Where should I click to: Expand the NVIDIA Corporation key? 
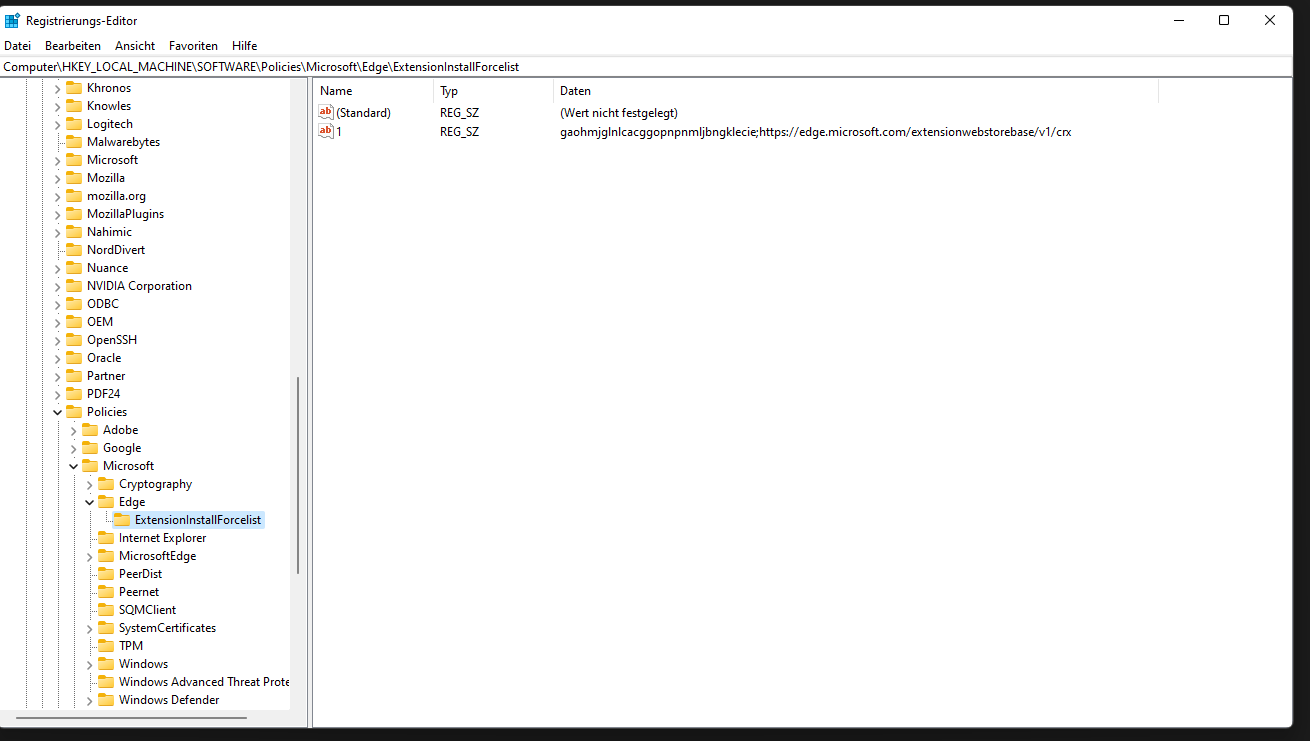[x=57, y=286]
